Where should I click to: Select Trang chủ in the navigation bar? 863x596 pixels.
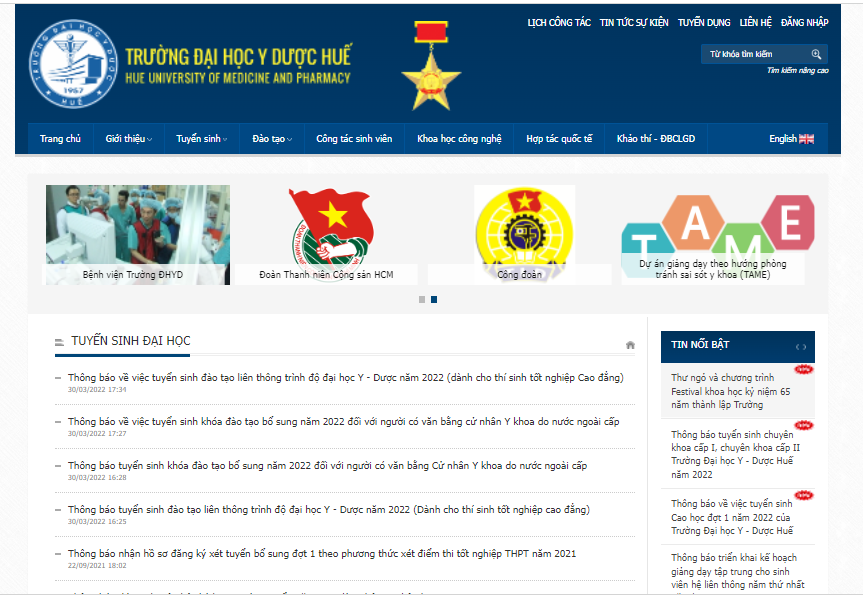[x=60, y=139]
